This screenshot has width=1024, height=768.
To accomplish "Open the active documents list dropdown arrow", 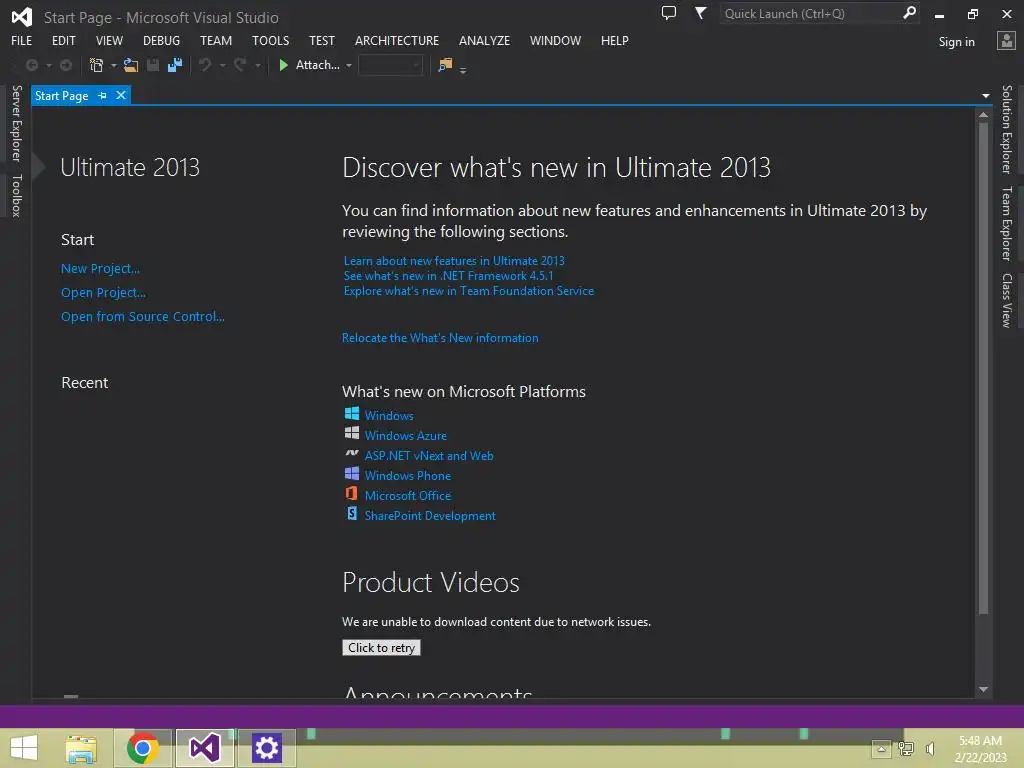I will (x=985, y=96).
